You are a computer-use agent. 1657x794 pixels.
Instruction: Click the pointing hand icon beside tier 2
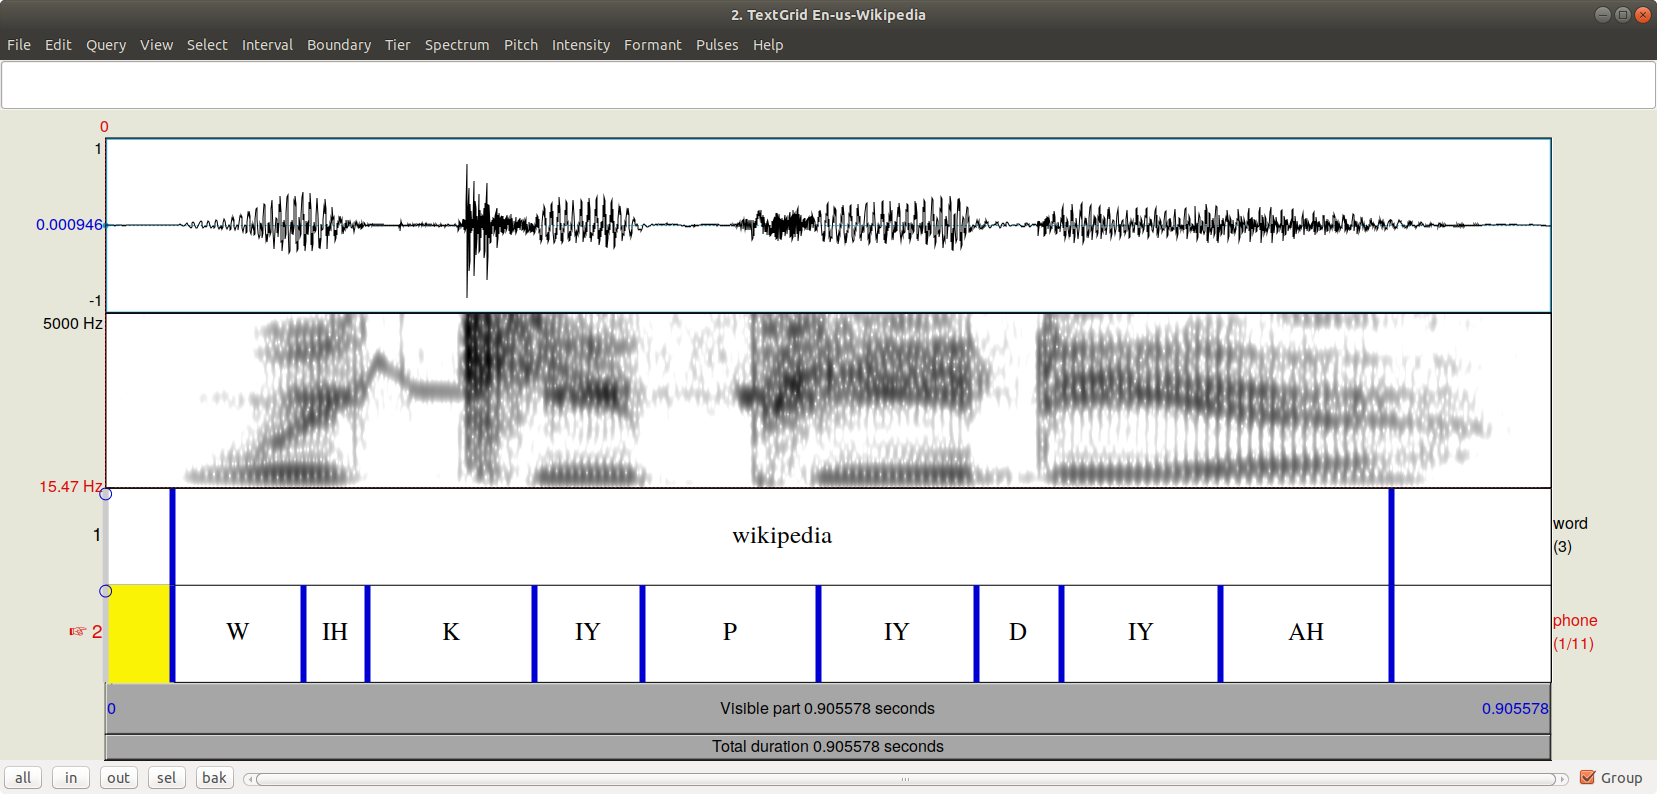[77, 632]
